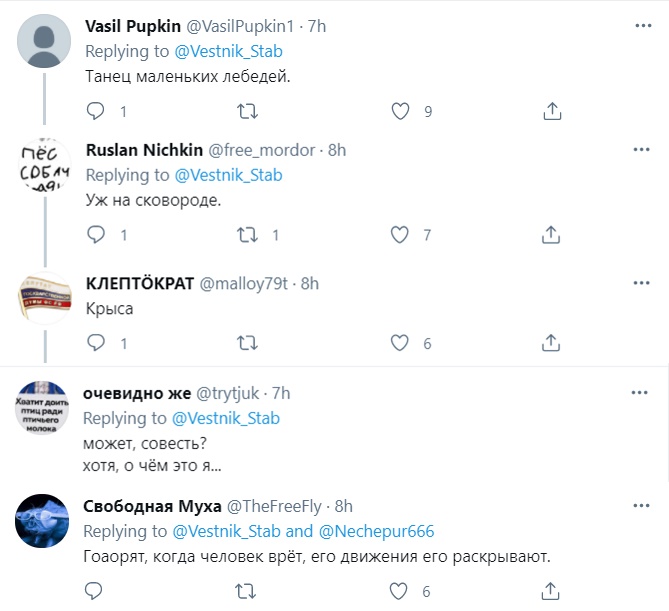Viewport: 669px width, 611px height.
Task: Share Vasil Pupkin's tweet
Action: 551,111
